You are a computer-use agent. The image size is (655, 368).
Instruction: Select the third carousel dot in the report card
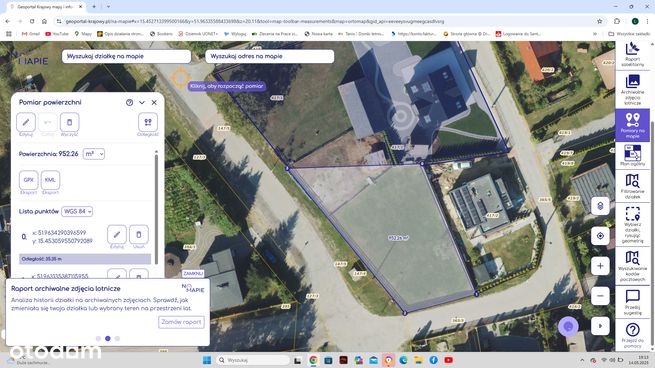(x=117, y=338)
